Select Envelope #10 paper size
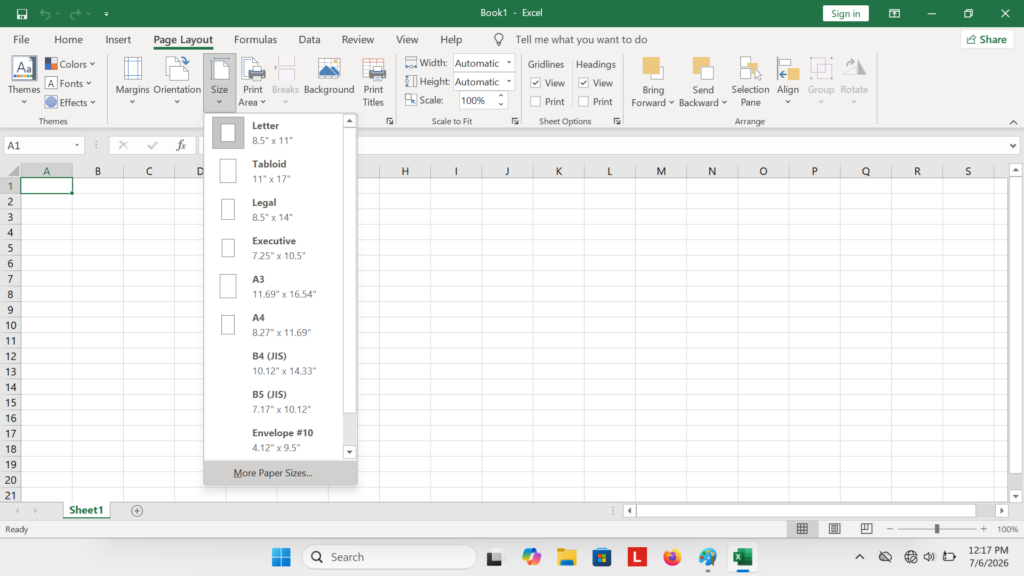The image size is (1024, 576). (274, 440)
